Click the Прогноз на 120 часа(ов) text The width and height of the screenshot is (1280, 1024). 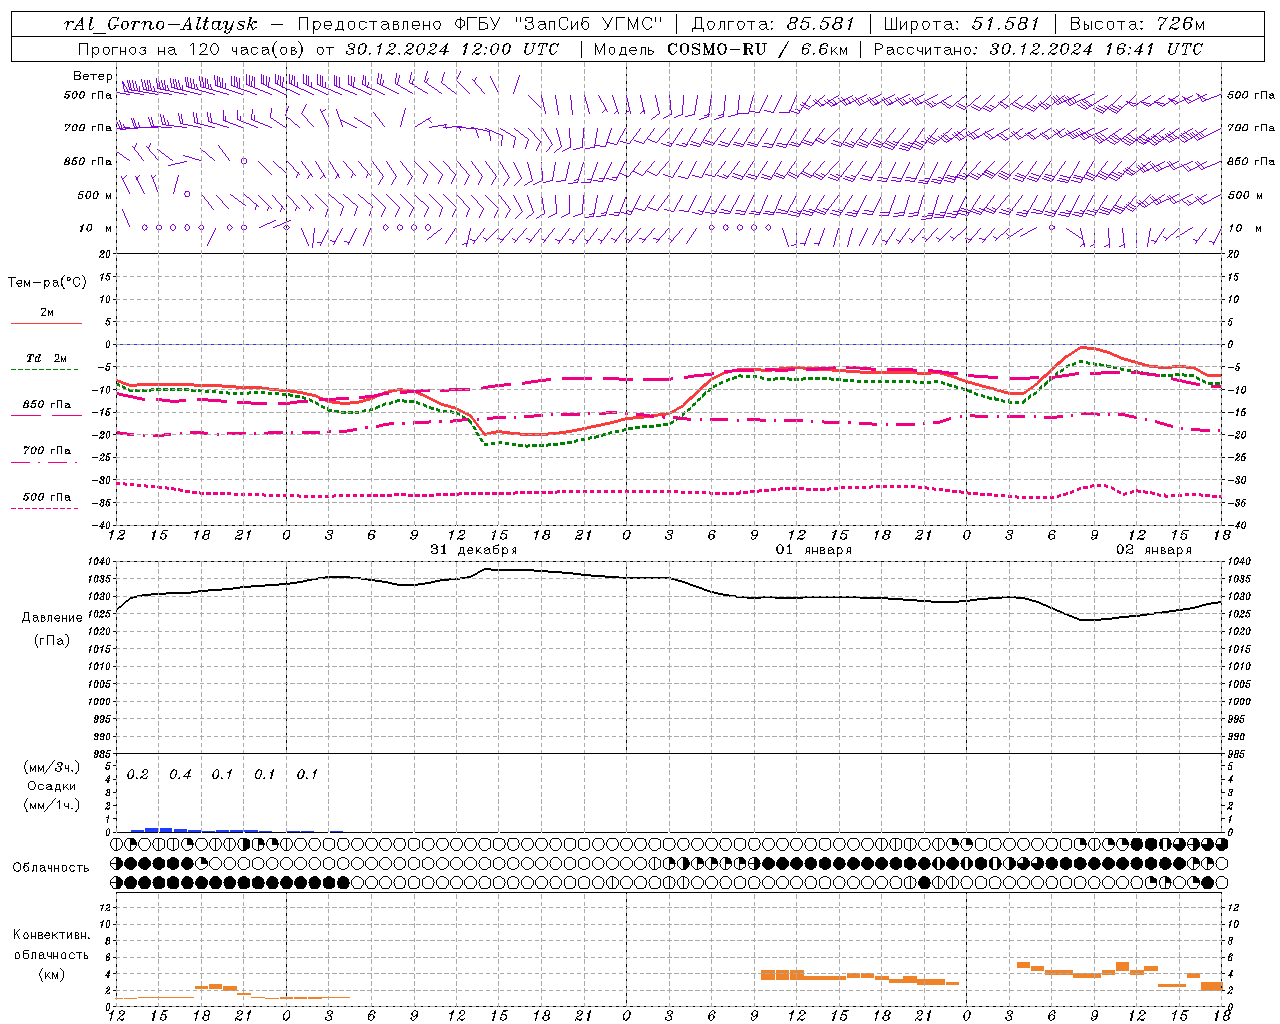(x=192, y=49)
